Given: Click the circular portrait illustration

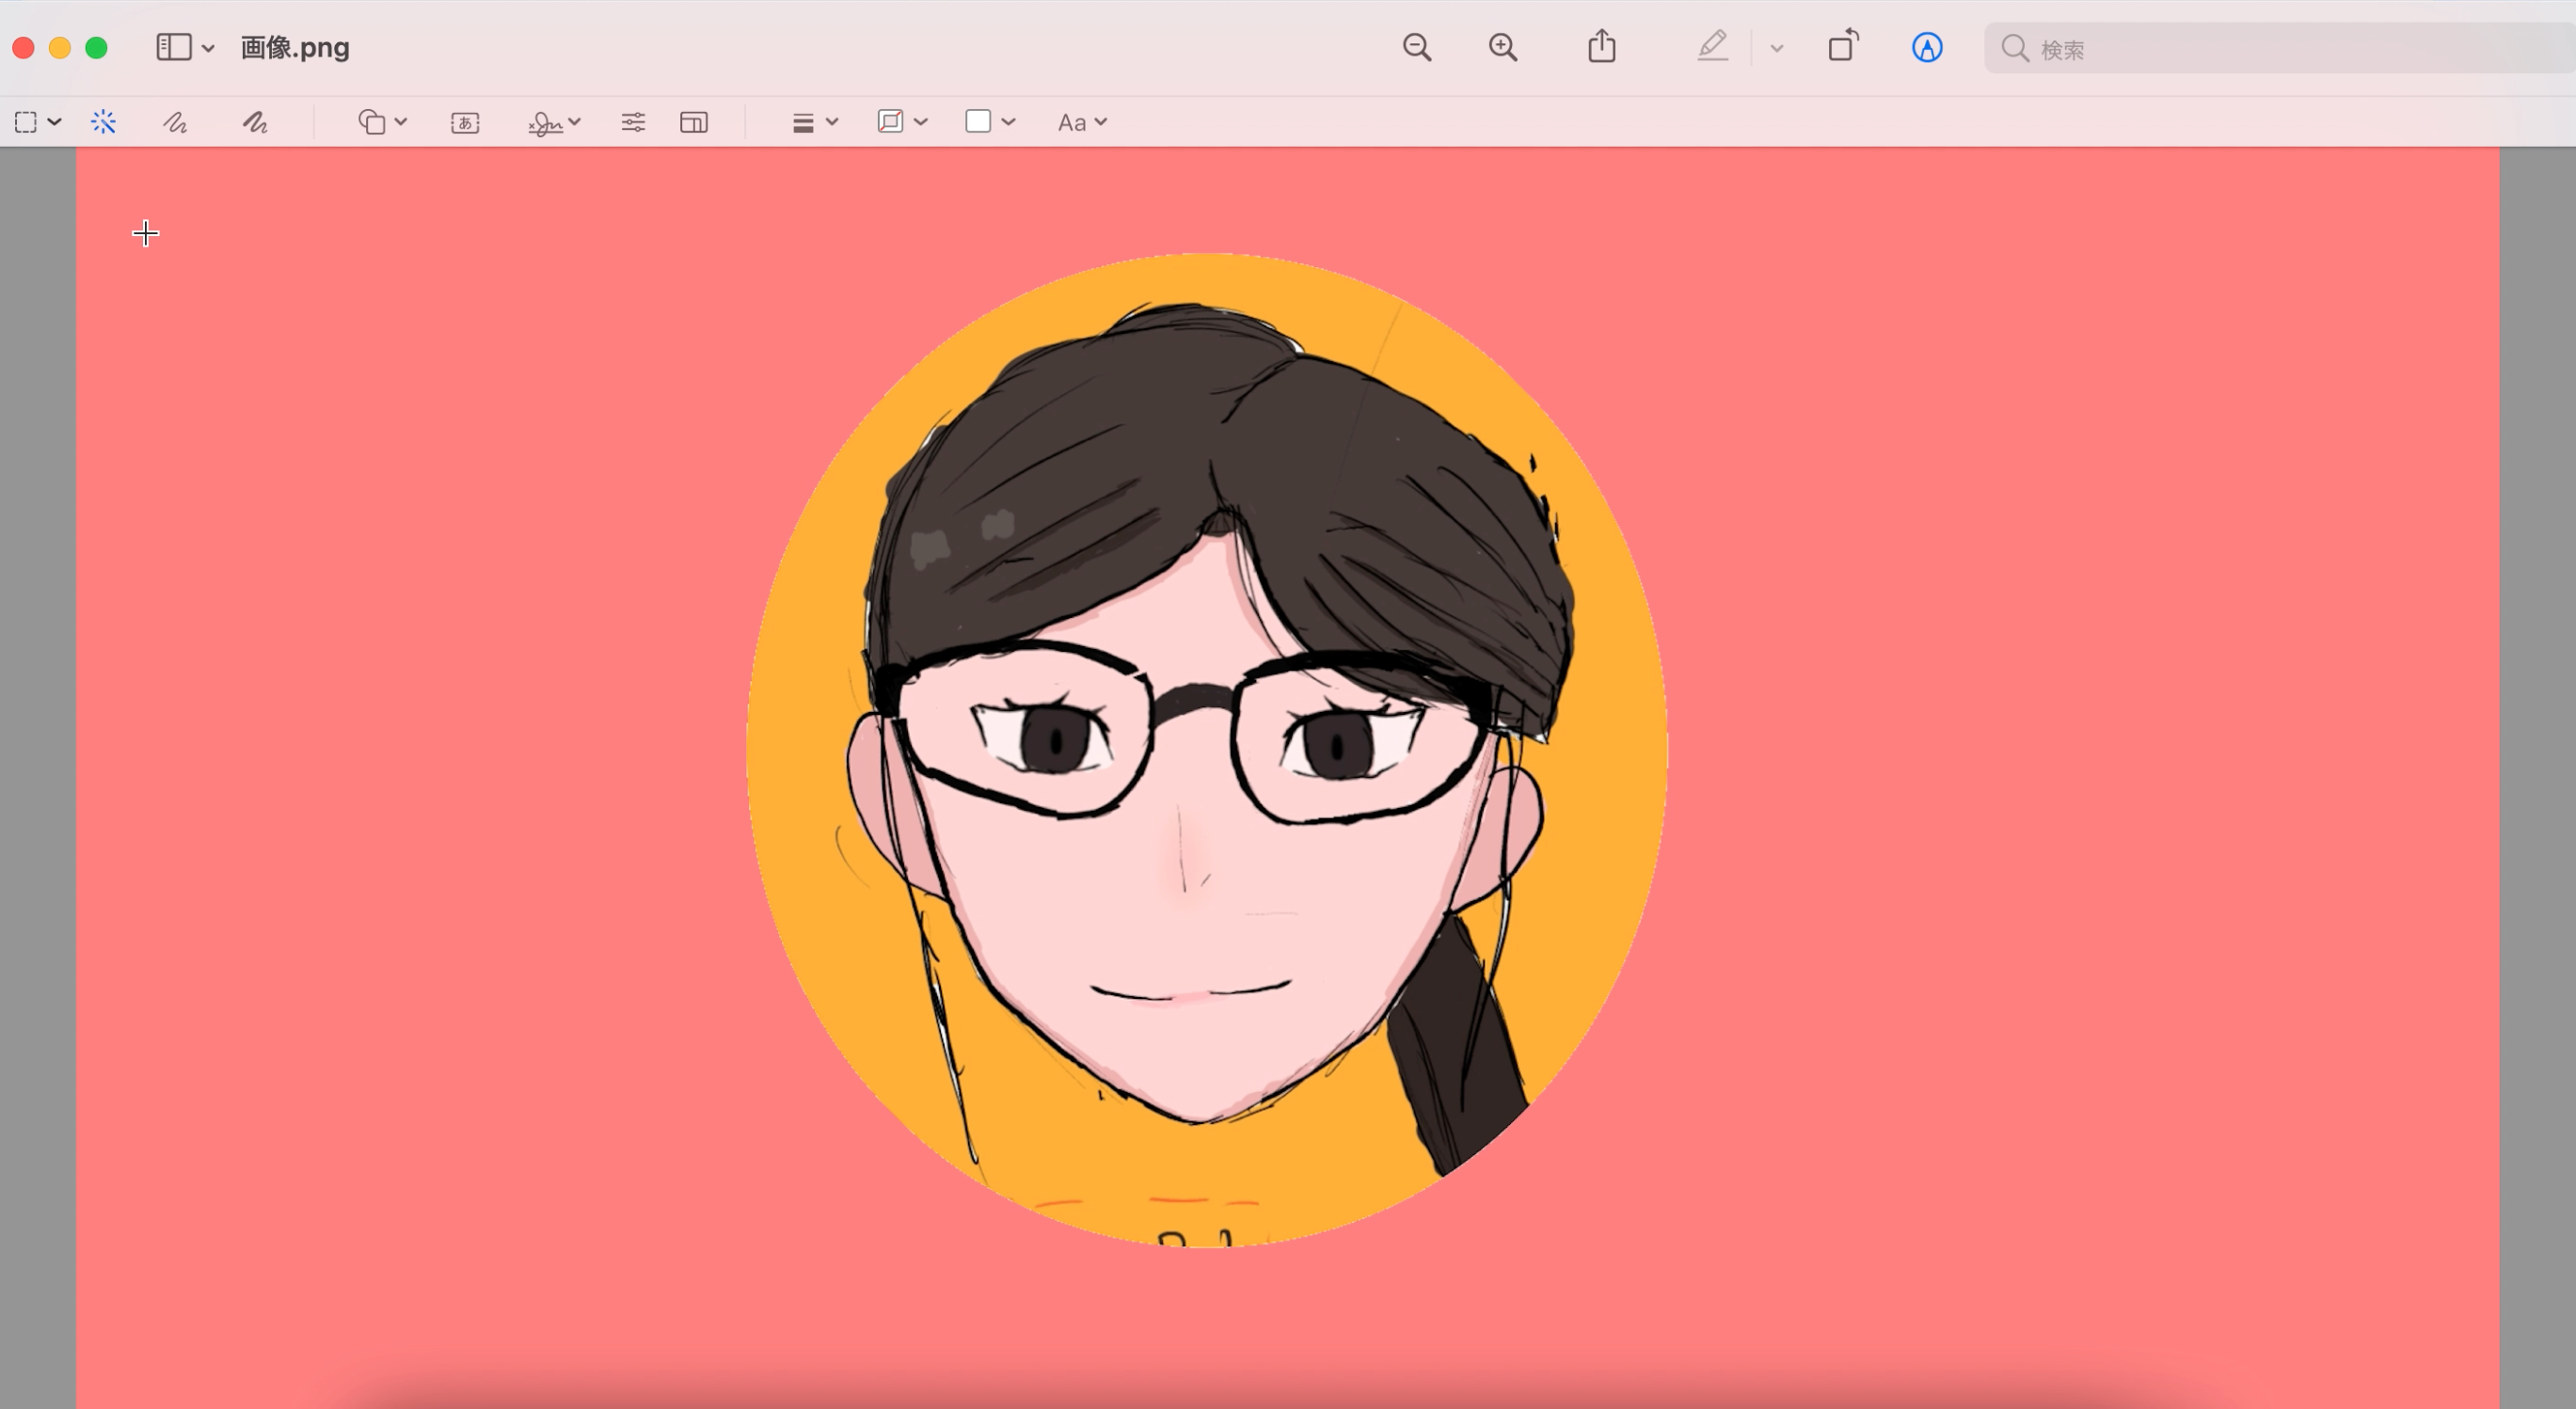Looking at the screenshot, I should tap(1206, 750).
